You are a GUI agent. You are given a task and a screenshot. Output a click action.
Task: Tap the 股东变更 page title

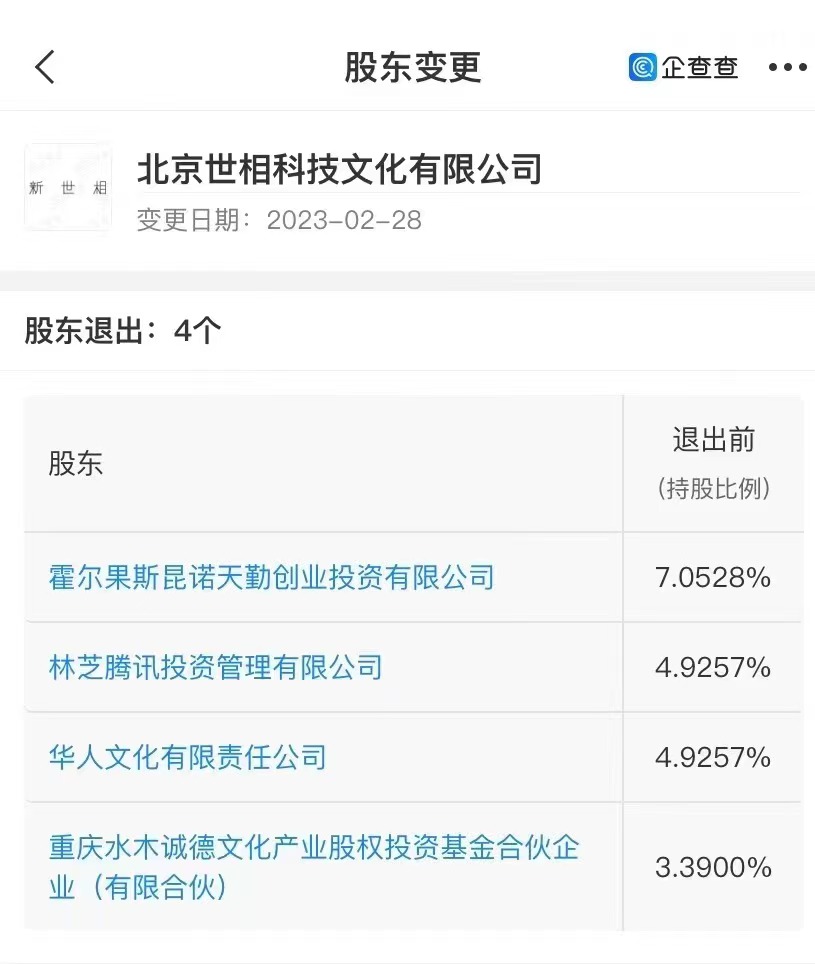coord(412,67)
